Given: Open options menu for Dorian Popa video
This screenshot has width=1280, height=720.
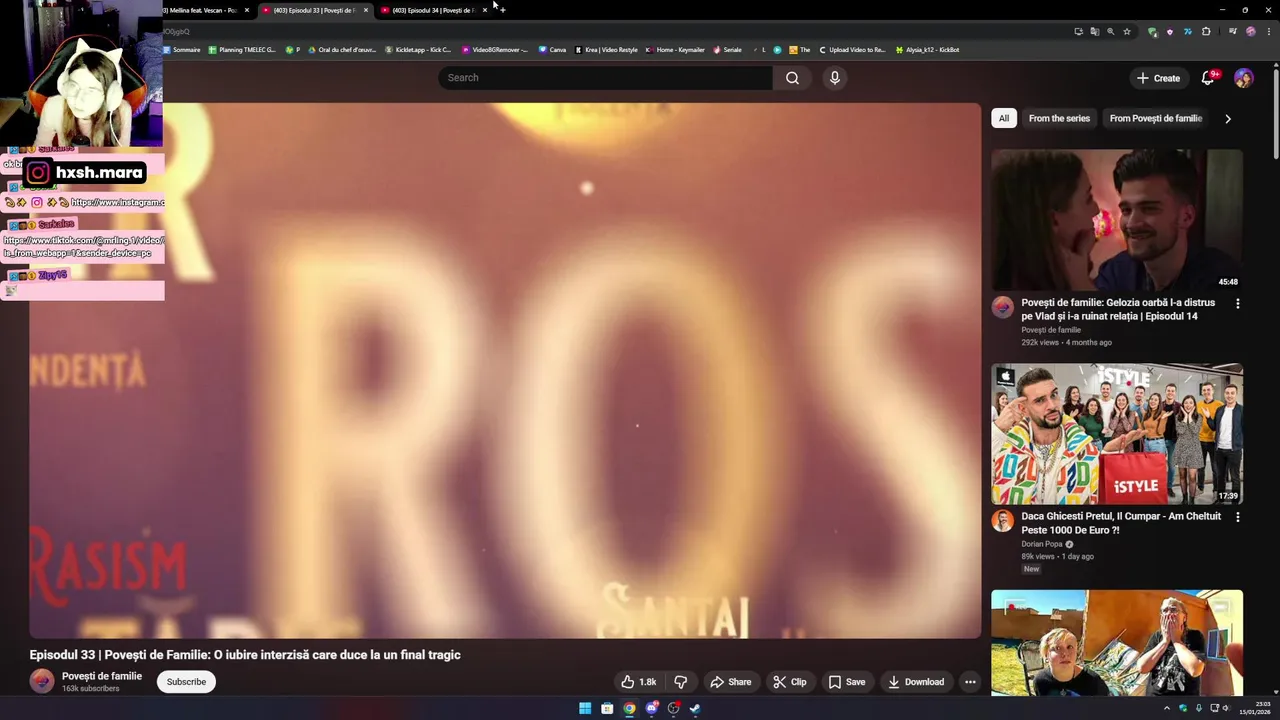Looking at the screenshot, I should (x=1237, y=518).
